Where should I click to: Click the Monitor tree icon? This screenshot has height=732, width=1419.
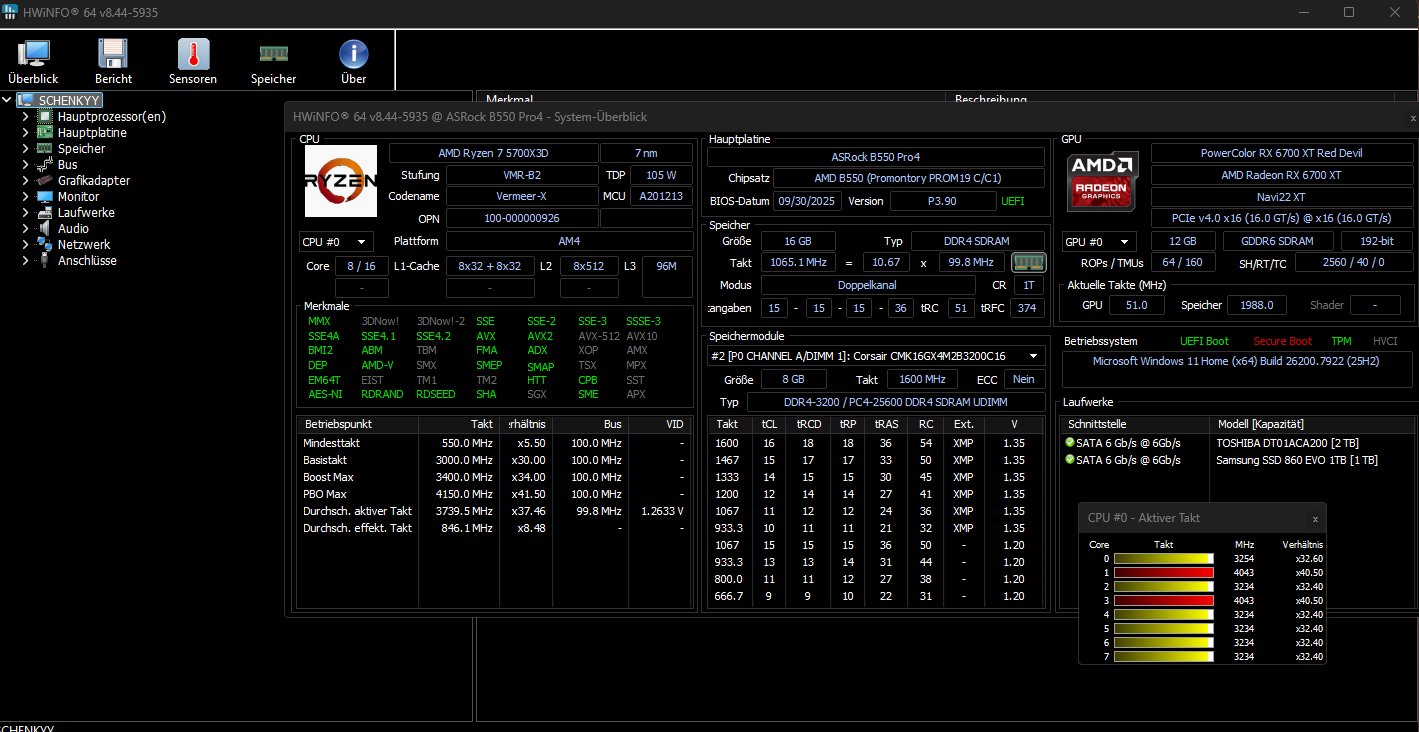[46, 196]
